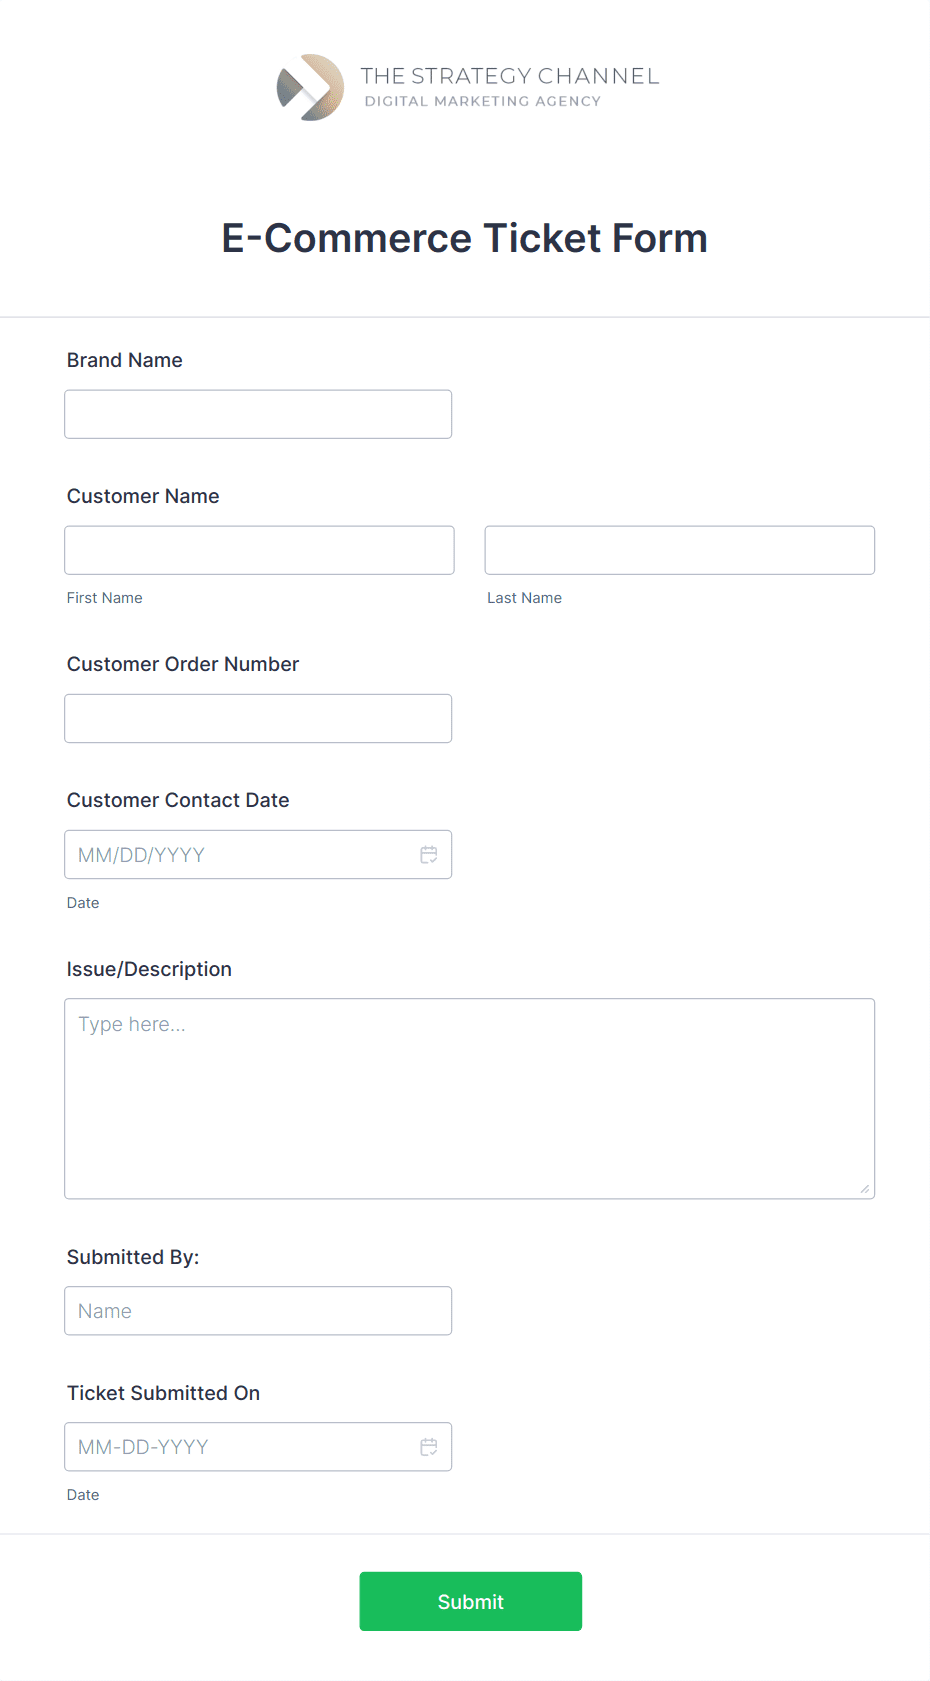
Task: Click the Customer Name label
Action: (143, 495)
